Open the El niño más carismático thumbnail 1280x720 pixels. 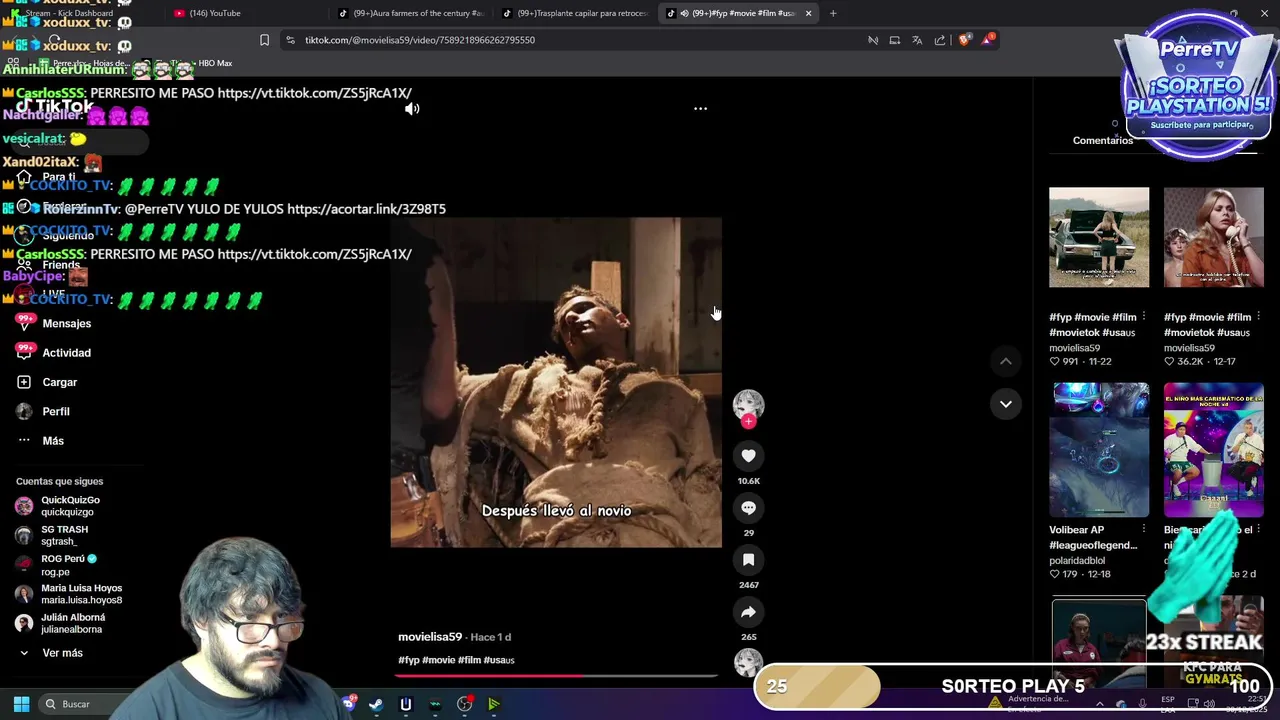click(1213, 449)
